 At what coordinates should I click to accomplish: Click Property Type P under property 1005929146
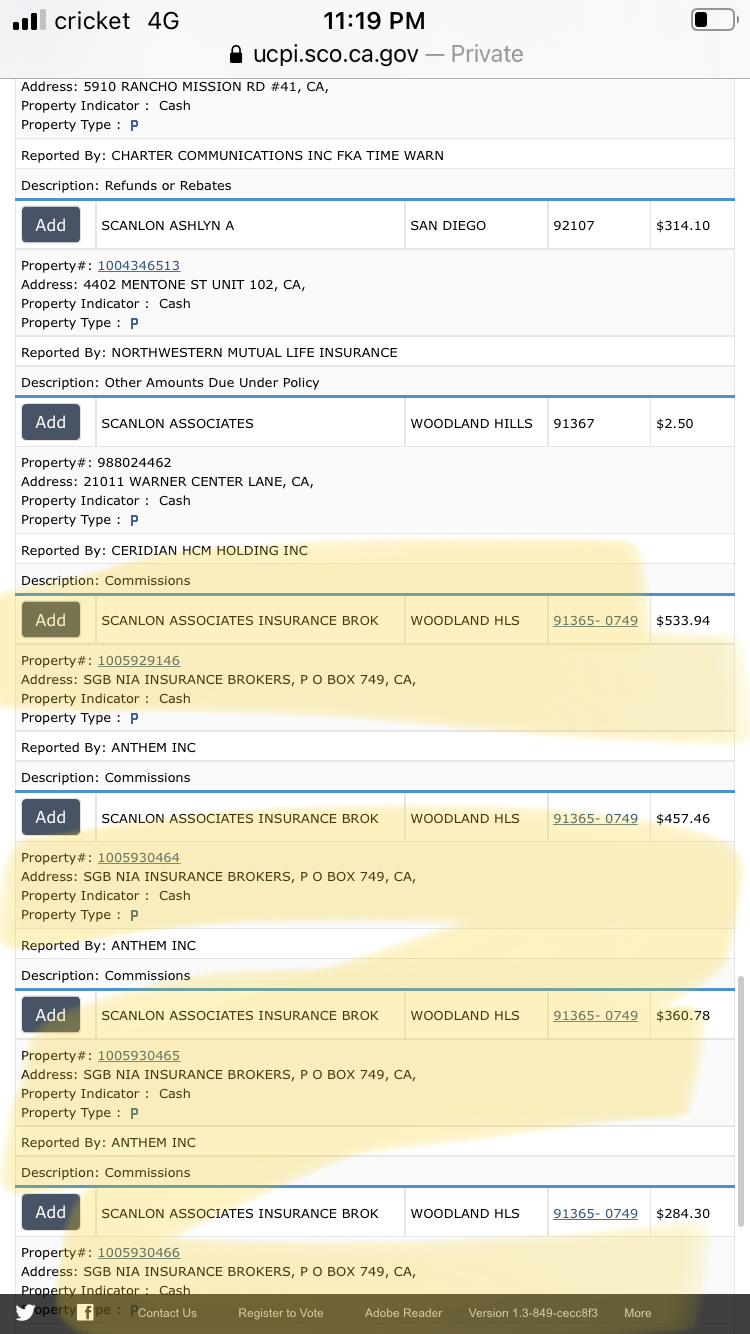coord(134,718)
